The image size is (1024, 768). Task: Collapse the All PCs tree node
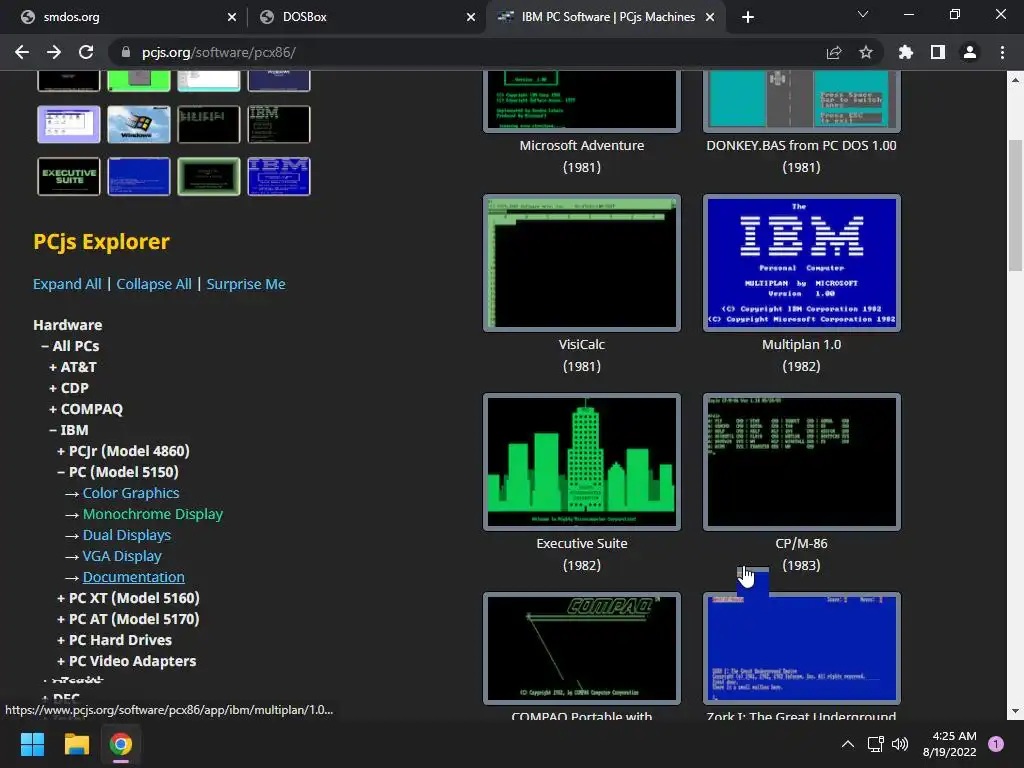70,346
